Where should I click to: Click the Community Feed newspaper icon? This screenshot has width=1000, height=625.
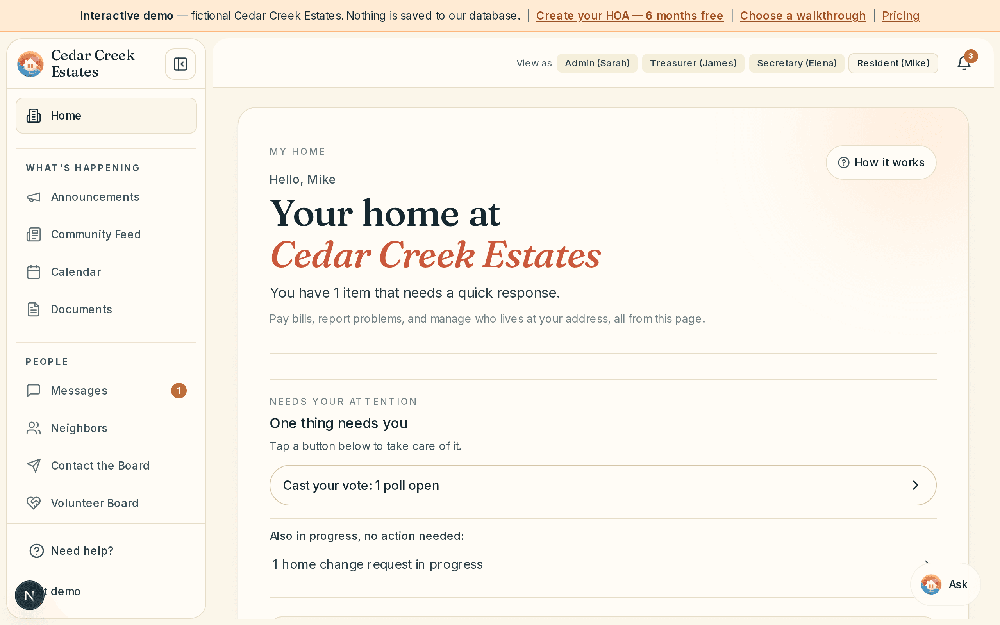34,235
